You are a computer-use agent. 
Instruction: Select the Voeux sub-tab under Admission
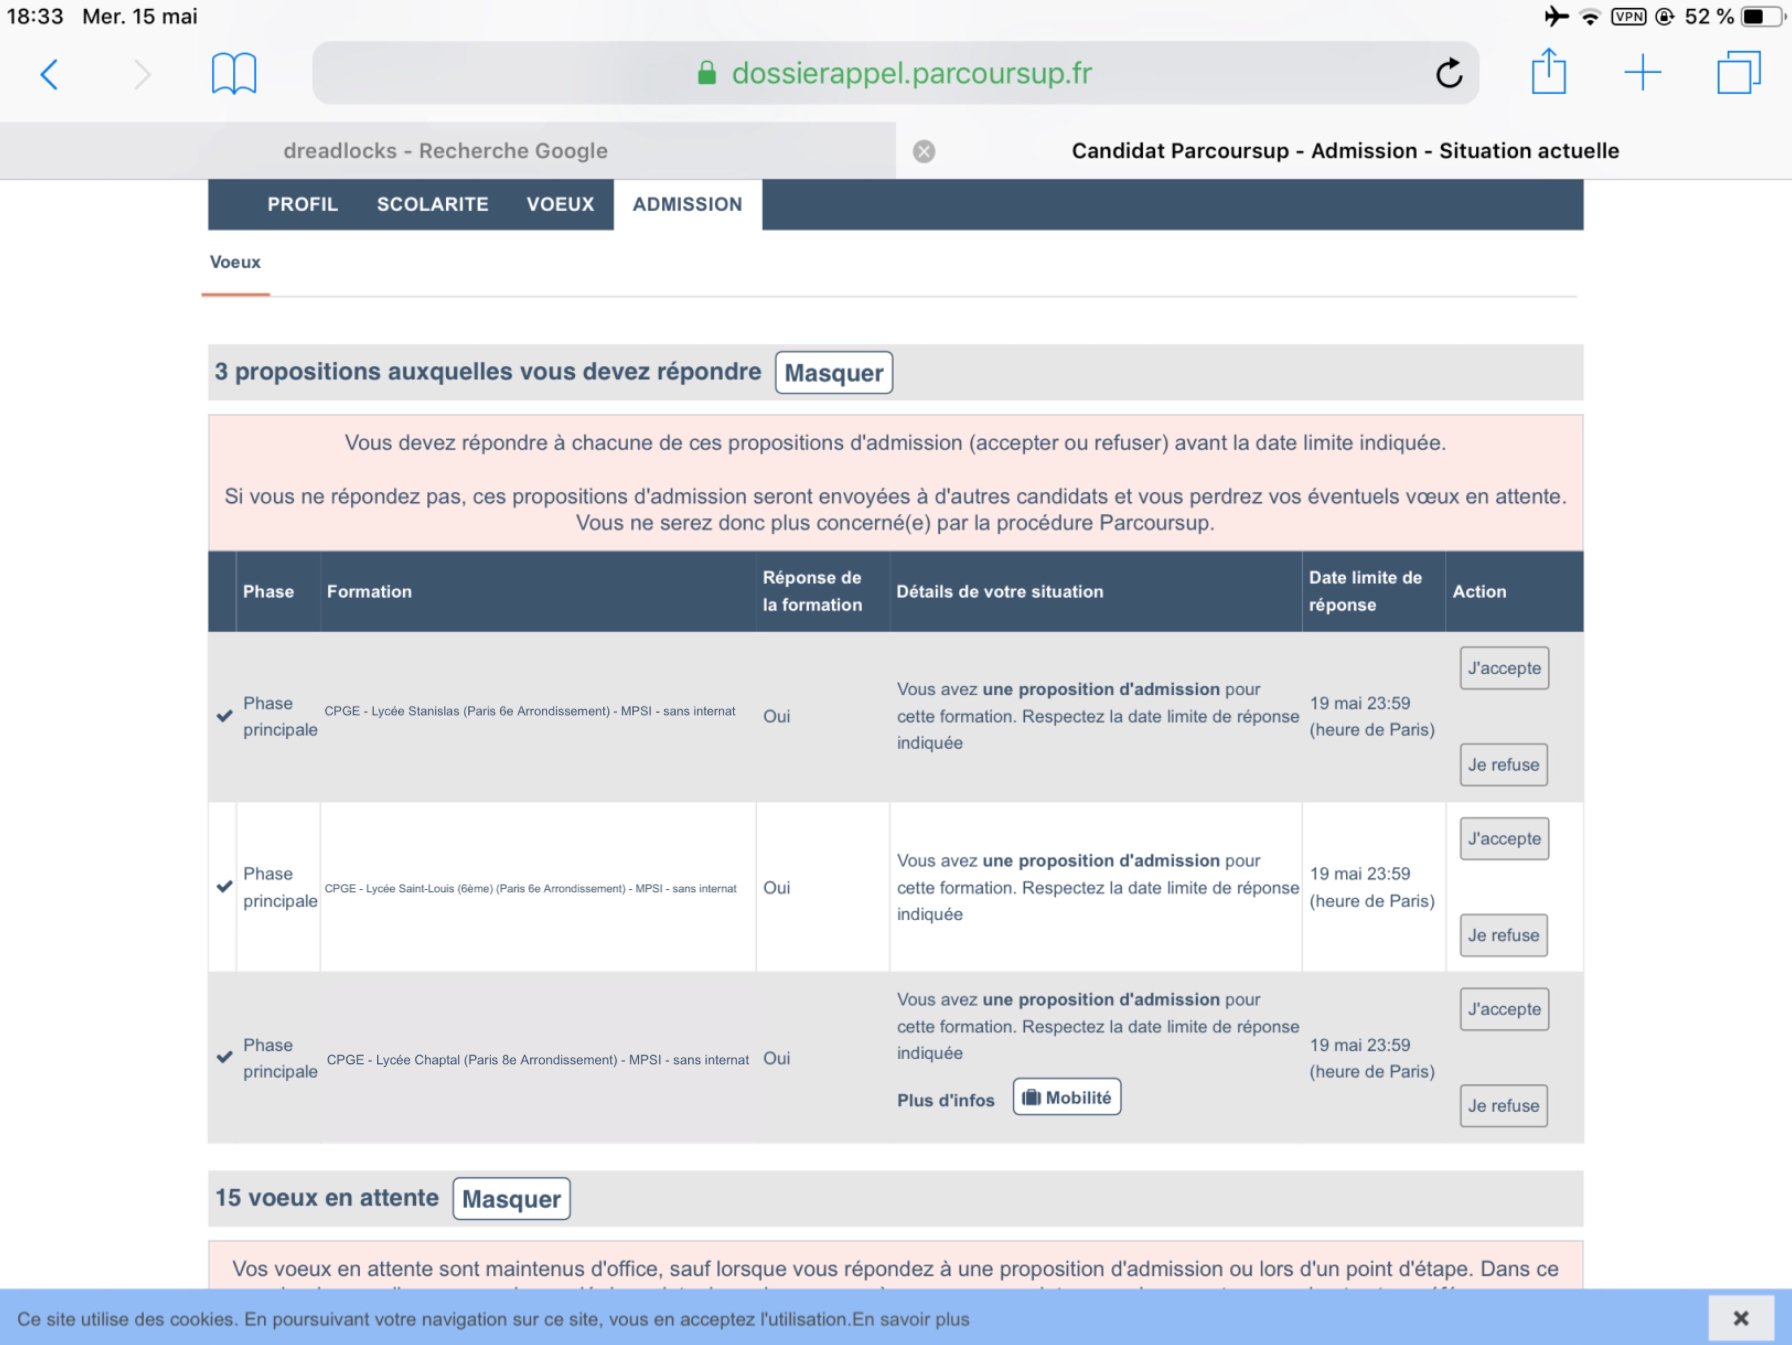[235, 262]
